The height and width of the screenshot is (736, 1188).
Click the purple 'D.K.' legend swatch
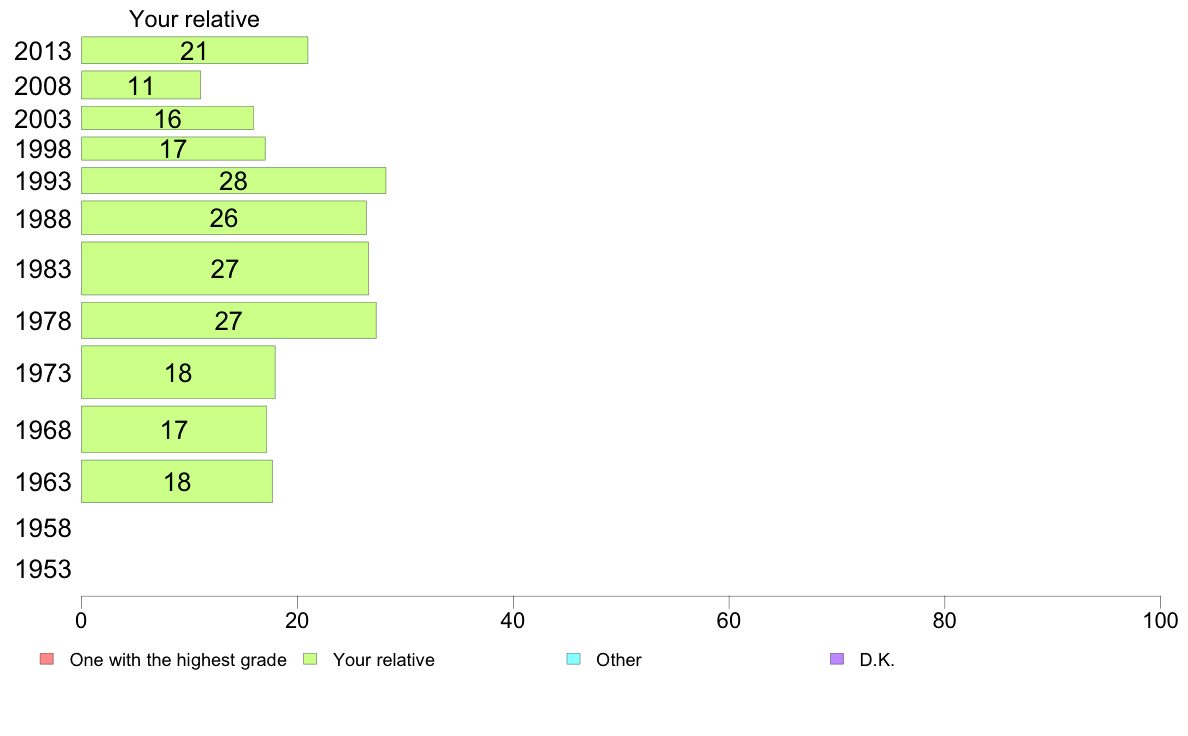point(836,659)
